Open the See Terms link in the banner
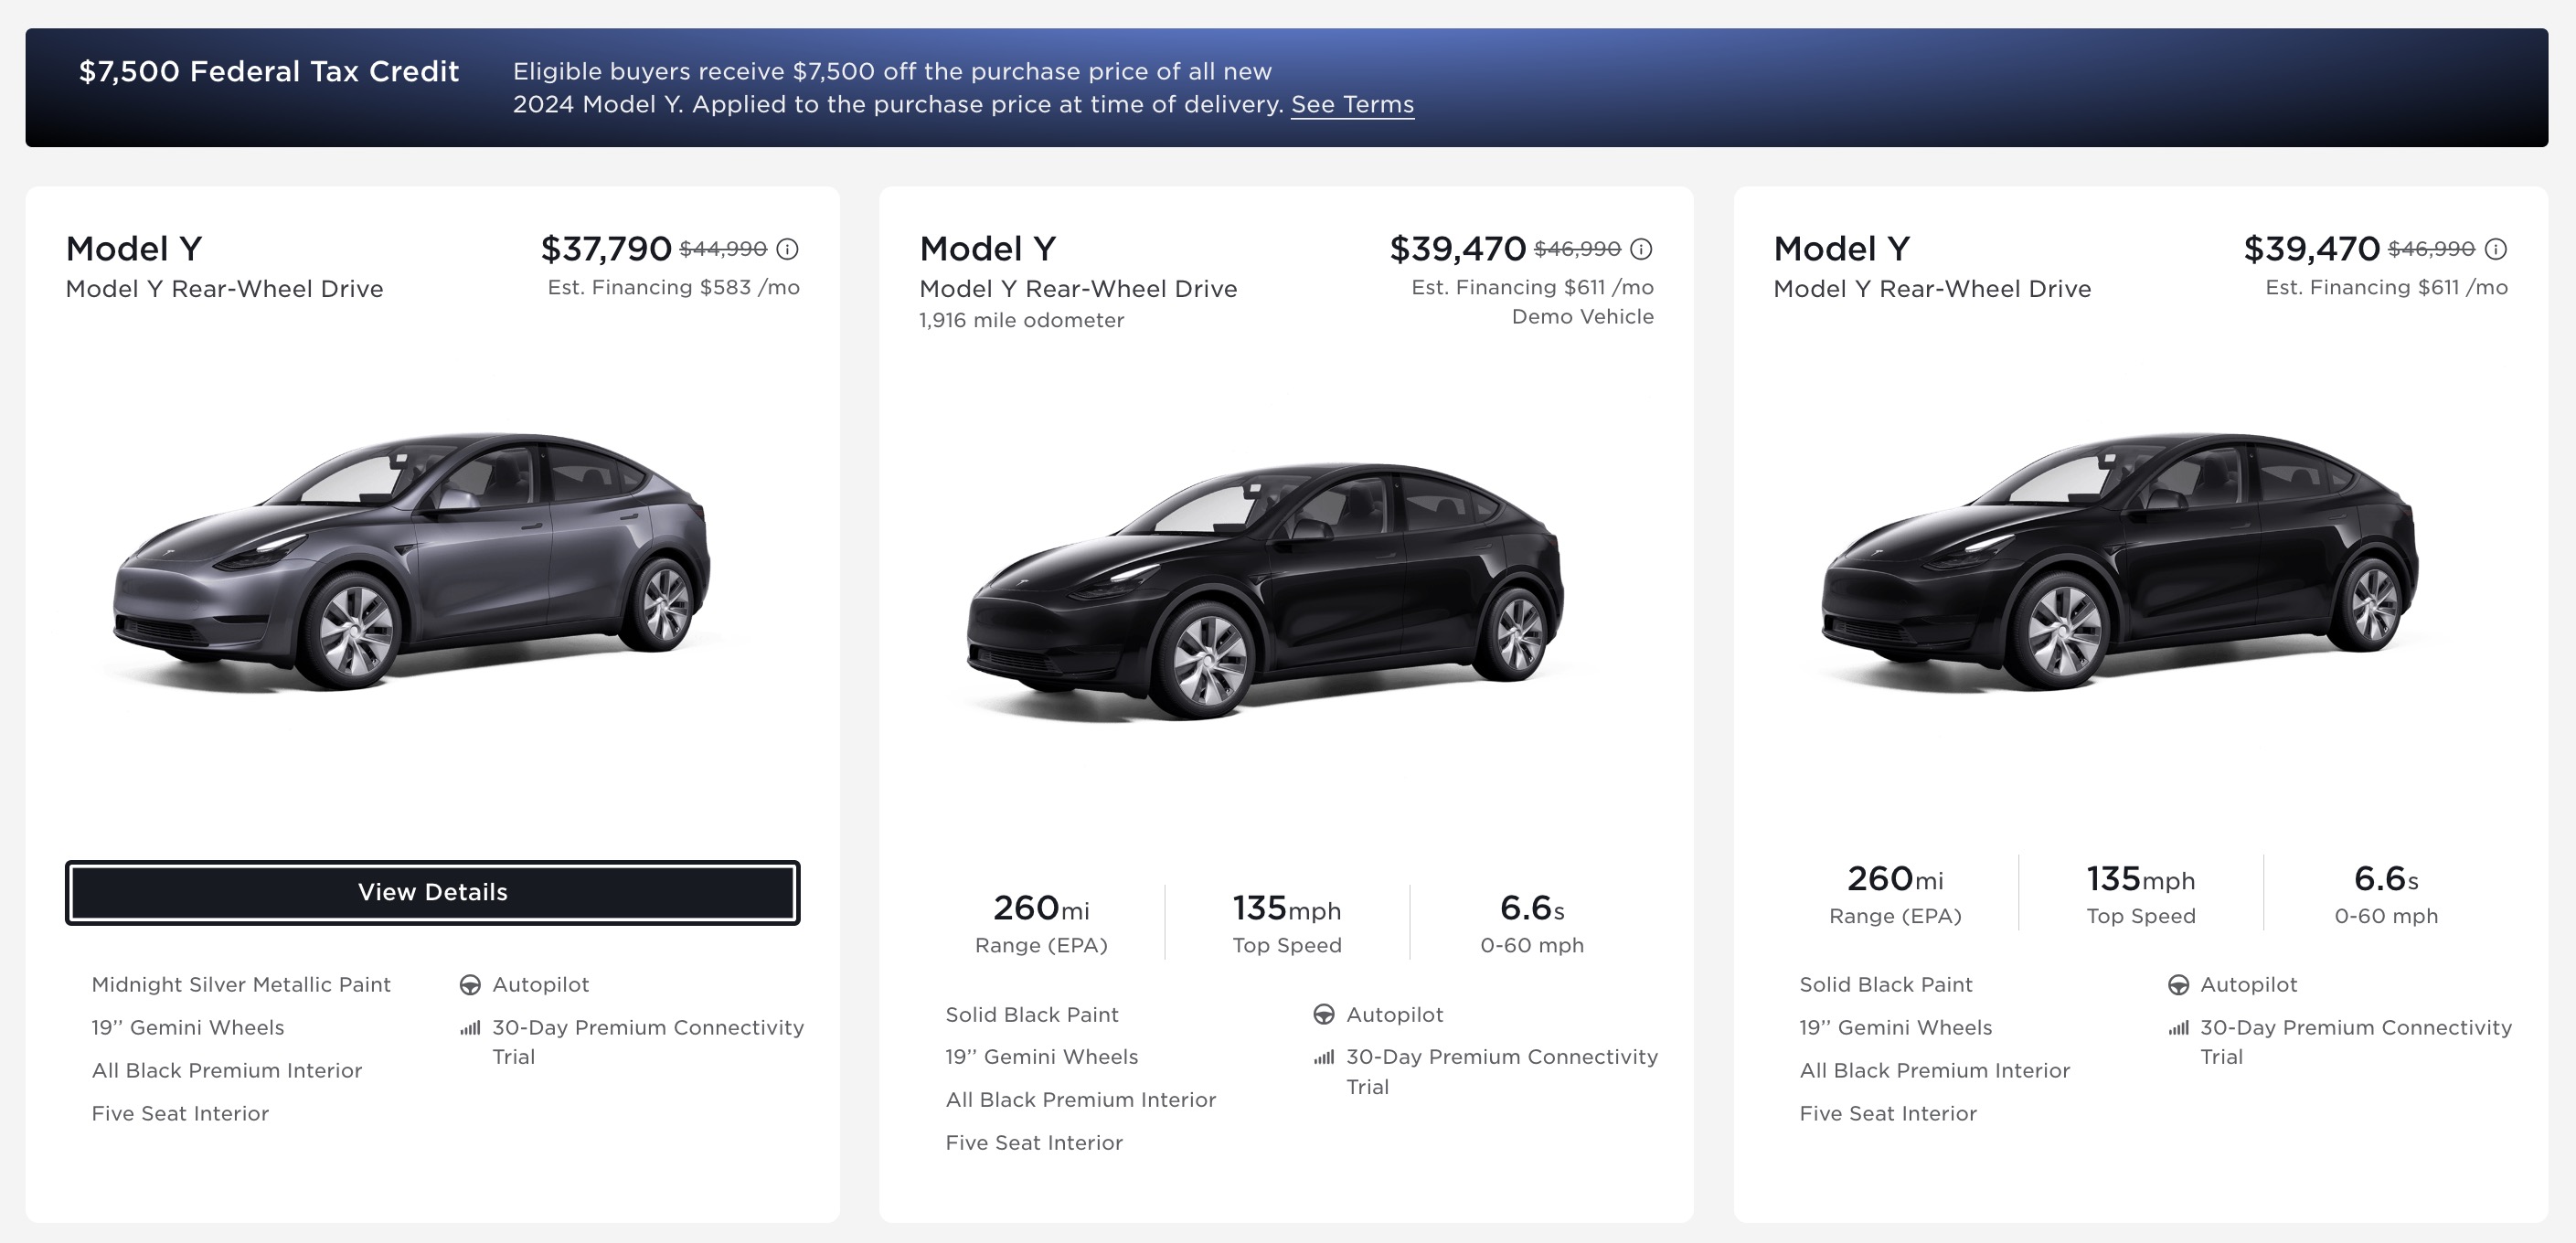The width and height of the screenshot is (2576, 1243). [x=1353, y=104]
